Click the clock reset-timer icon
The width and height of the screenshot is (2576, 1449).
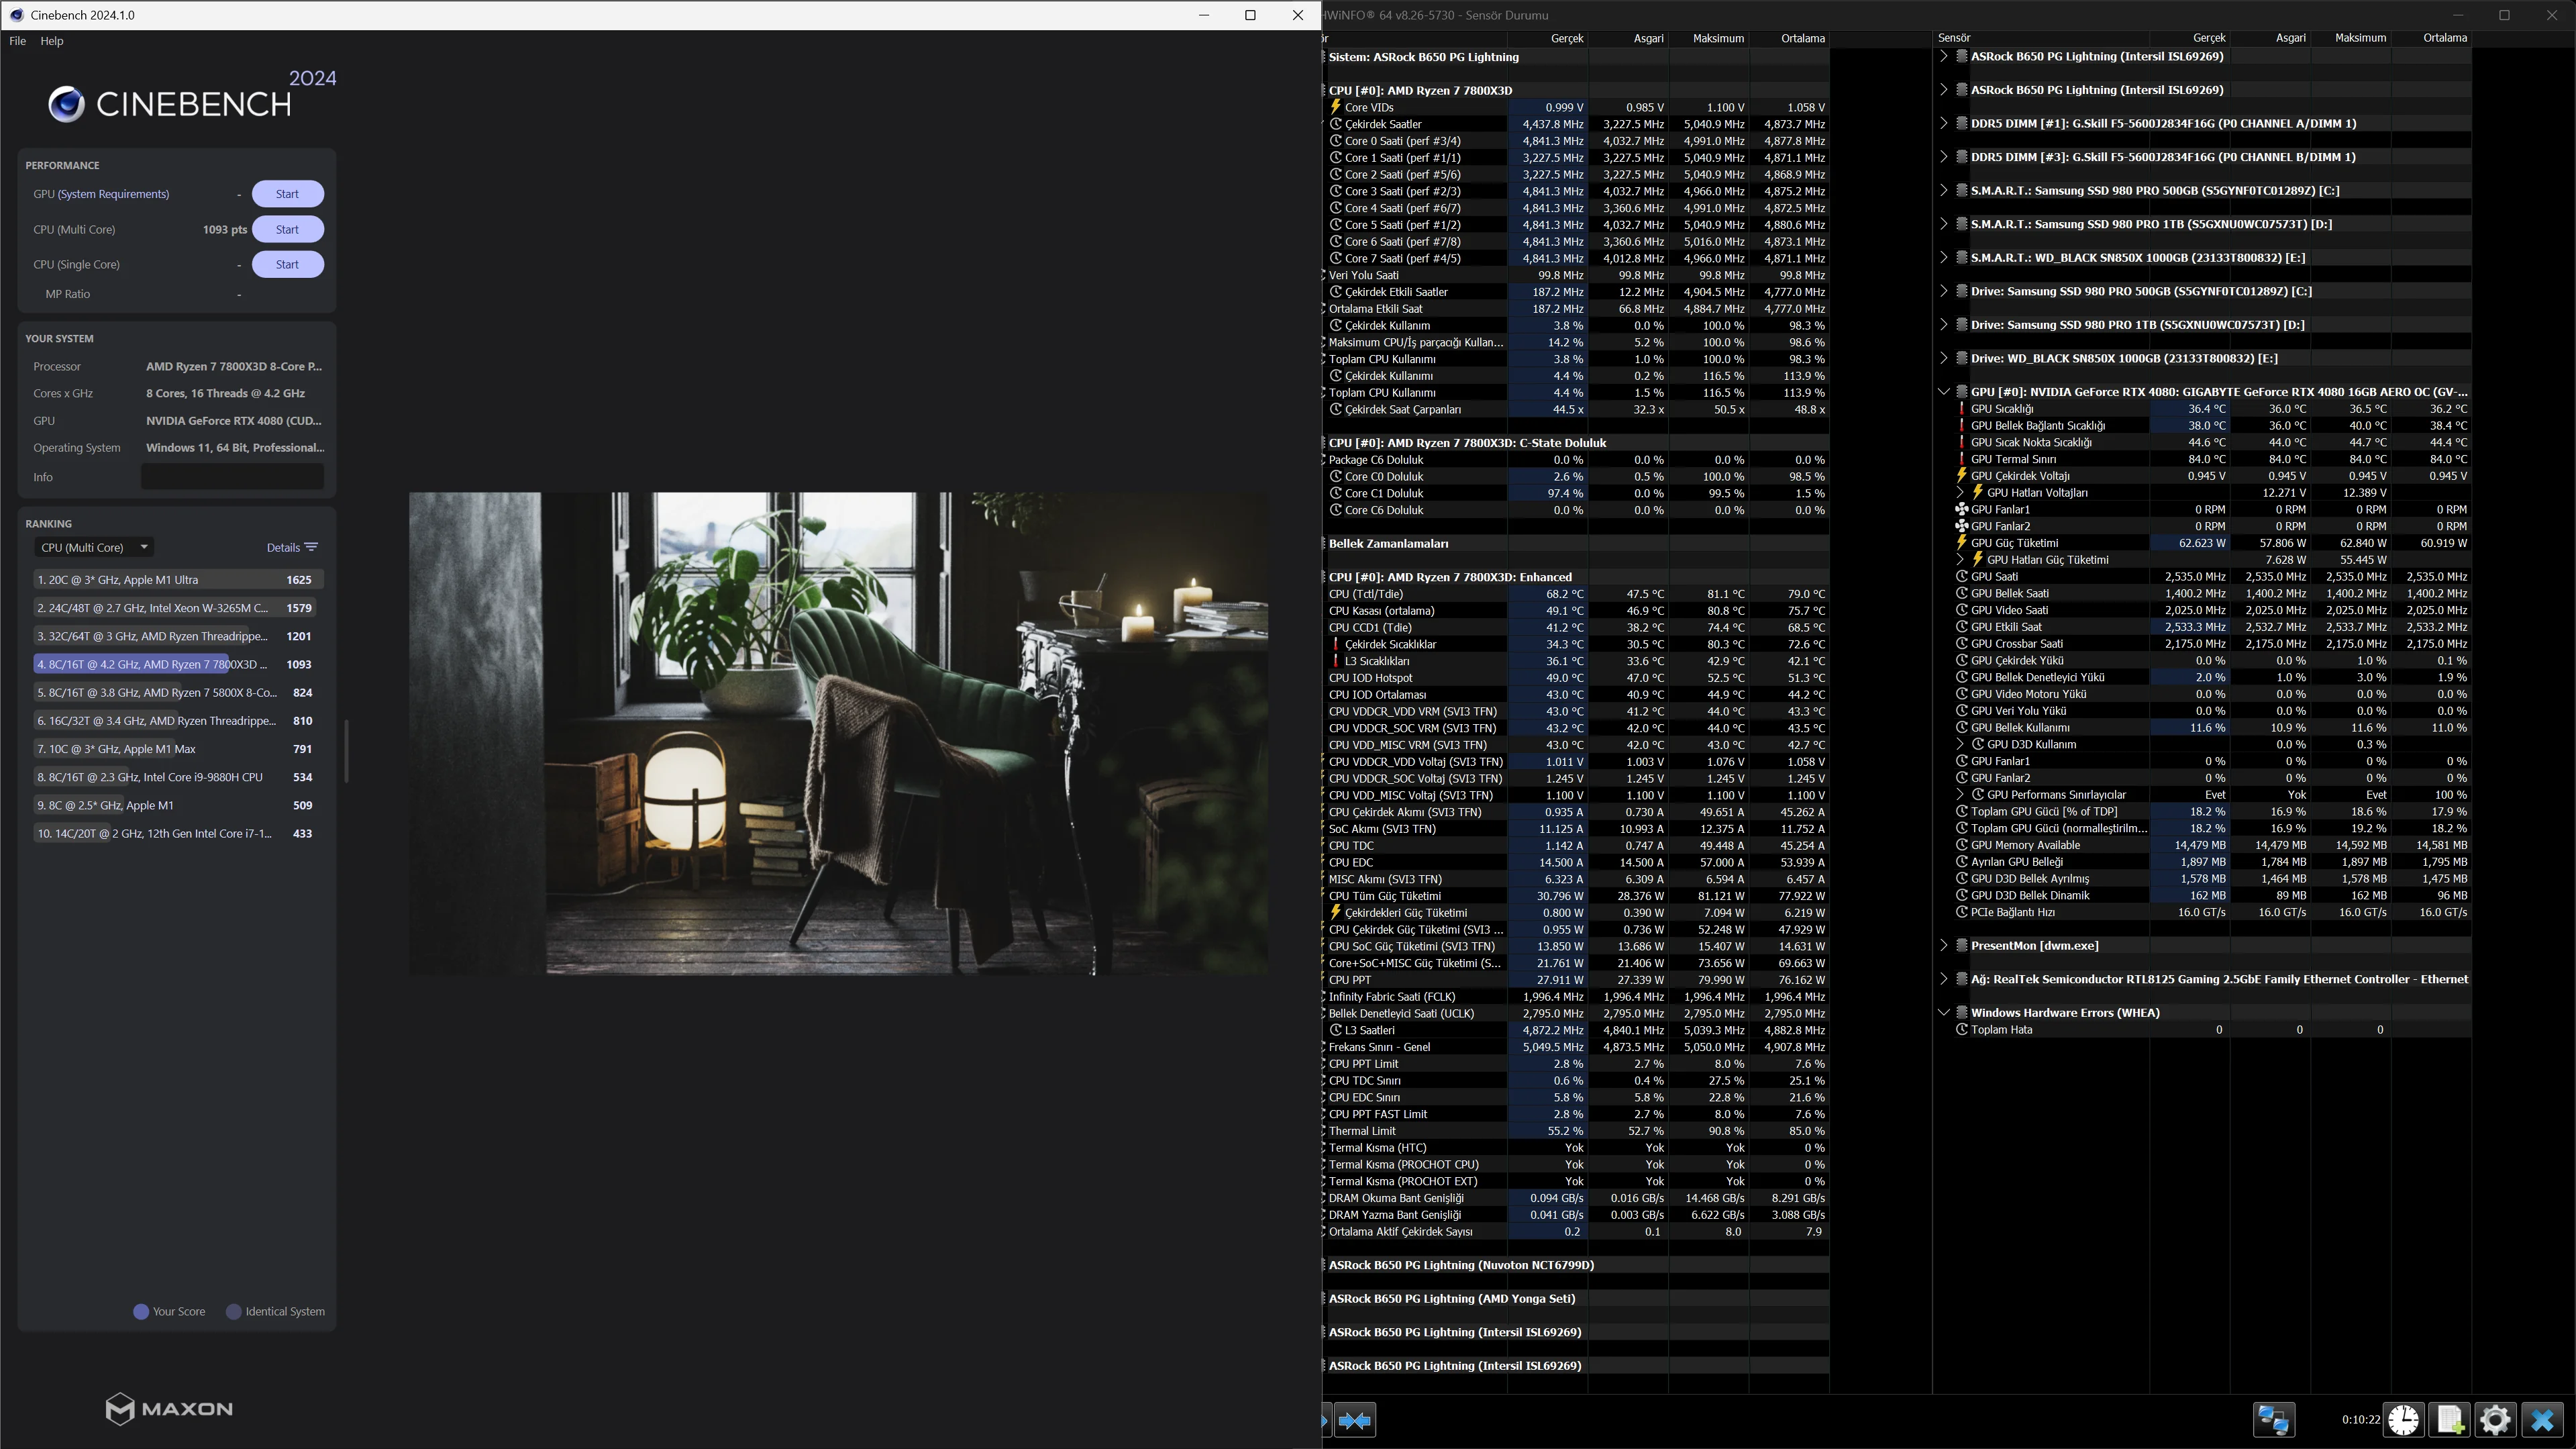(2403, 1420)
